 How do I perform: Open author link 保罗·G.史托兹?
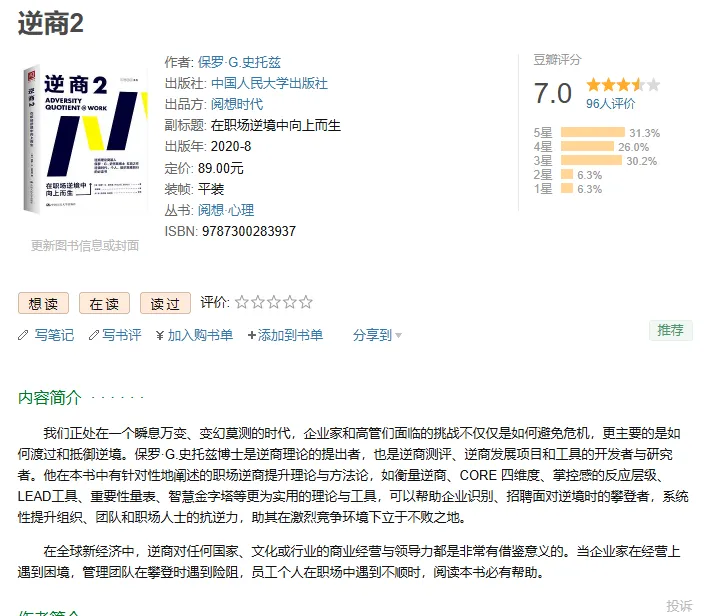239,62
